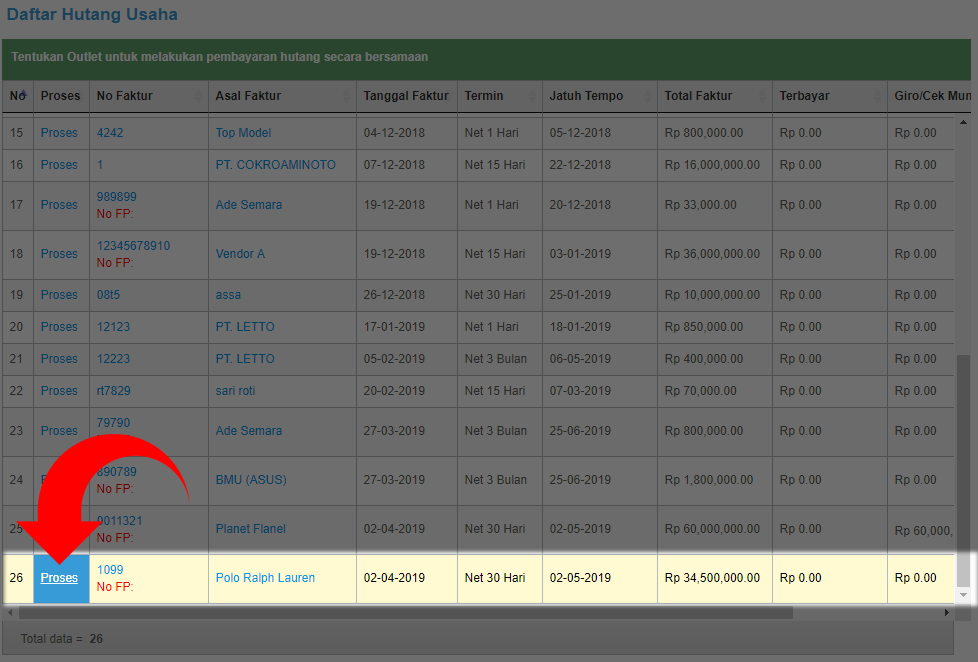
Task: Click Proses link in row 16
Action: point(59,165)
